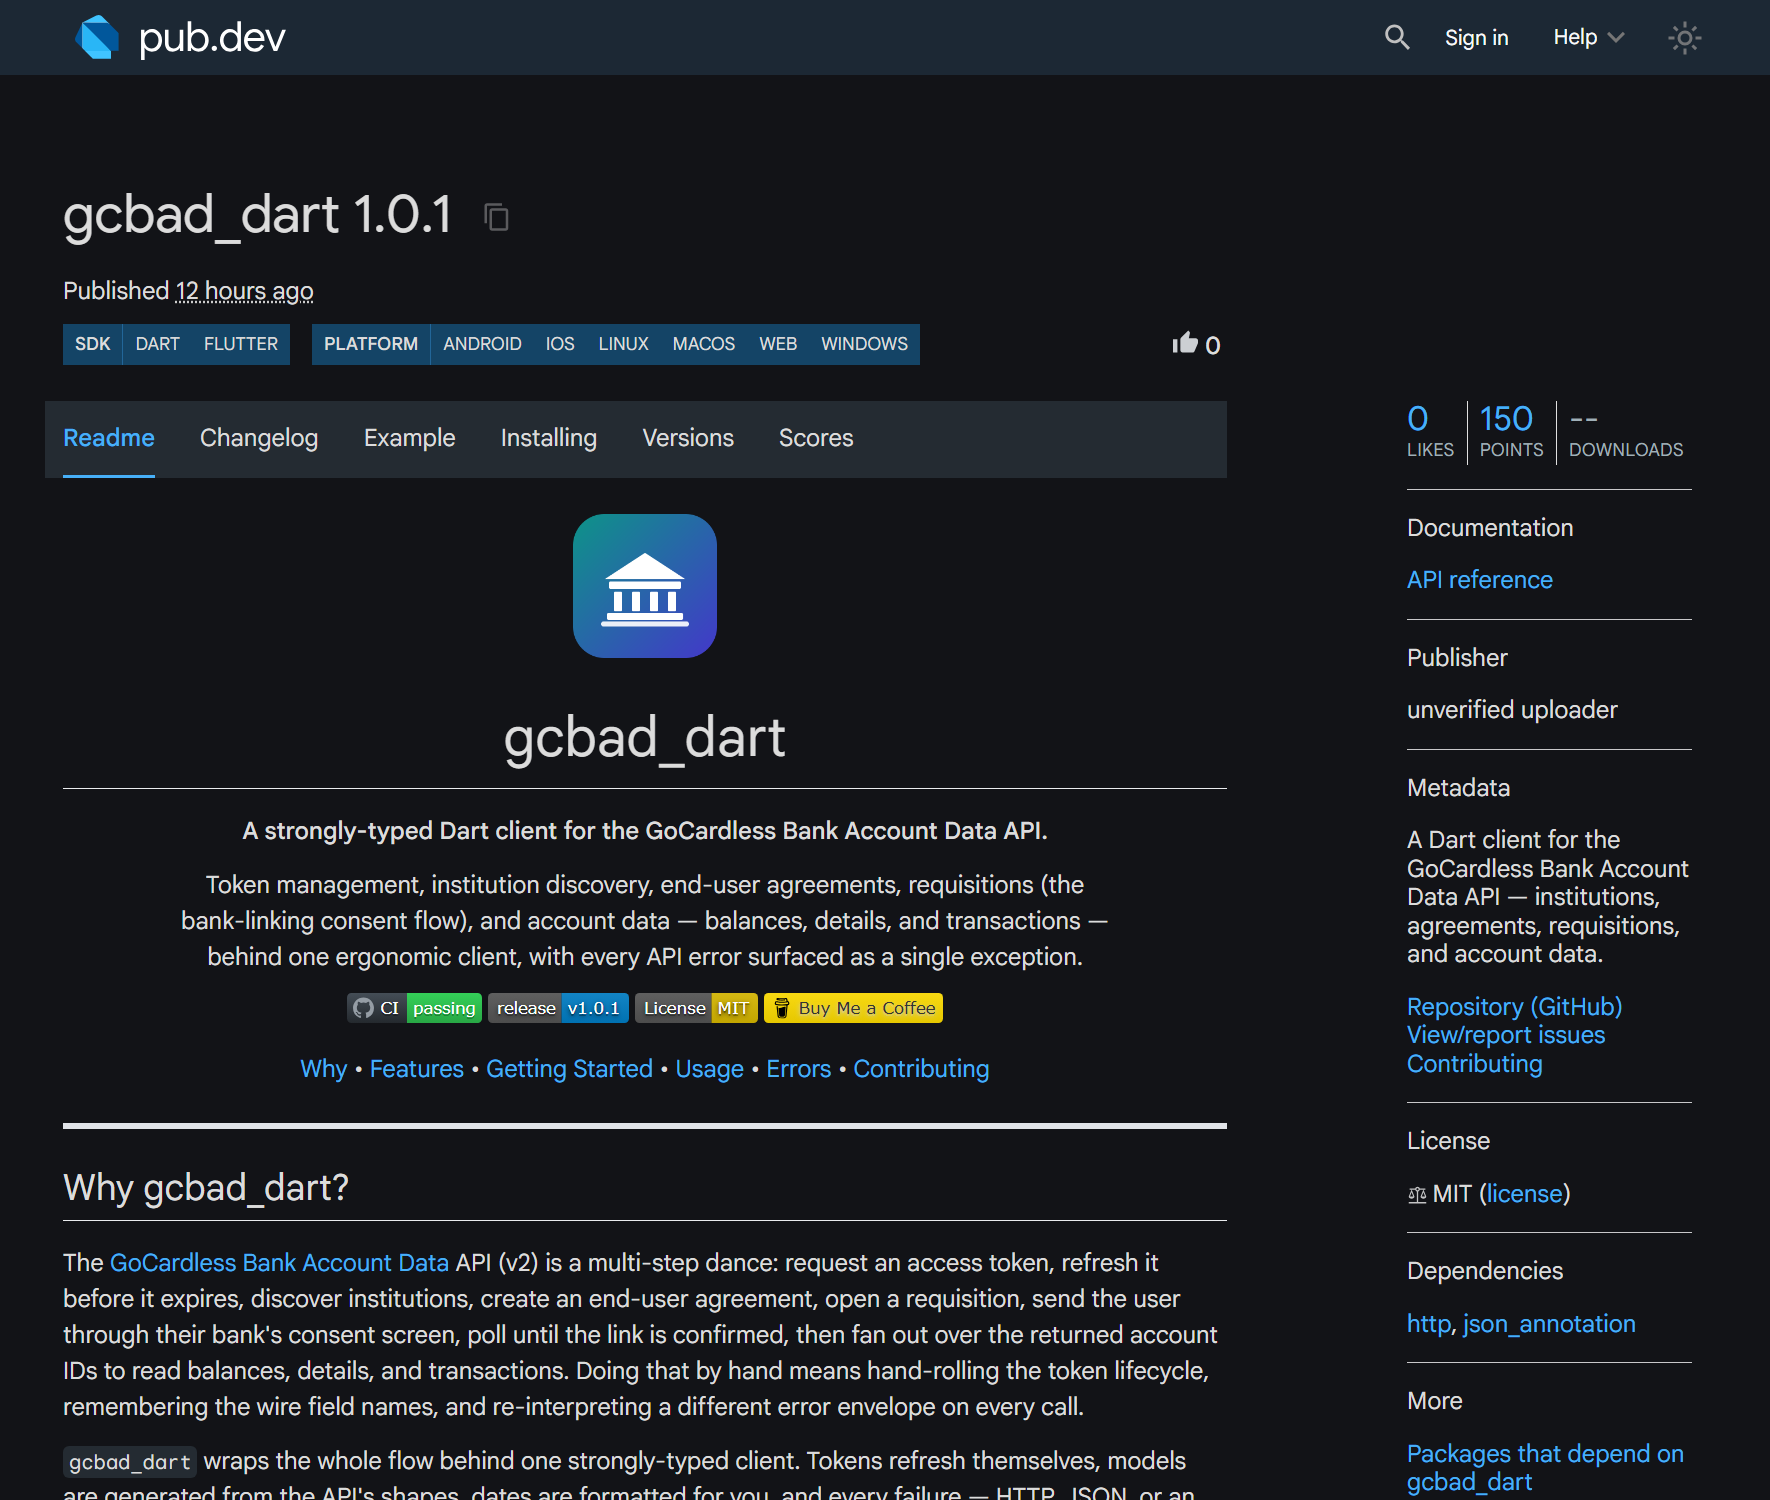This screenshot has width=1770, height=1500.
Task: Jump to Contributing link in readme
Action: [x=921, y=1069]
